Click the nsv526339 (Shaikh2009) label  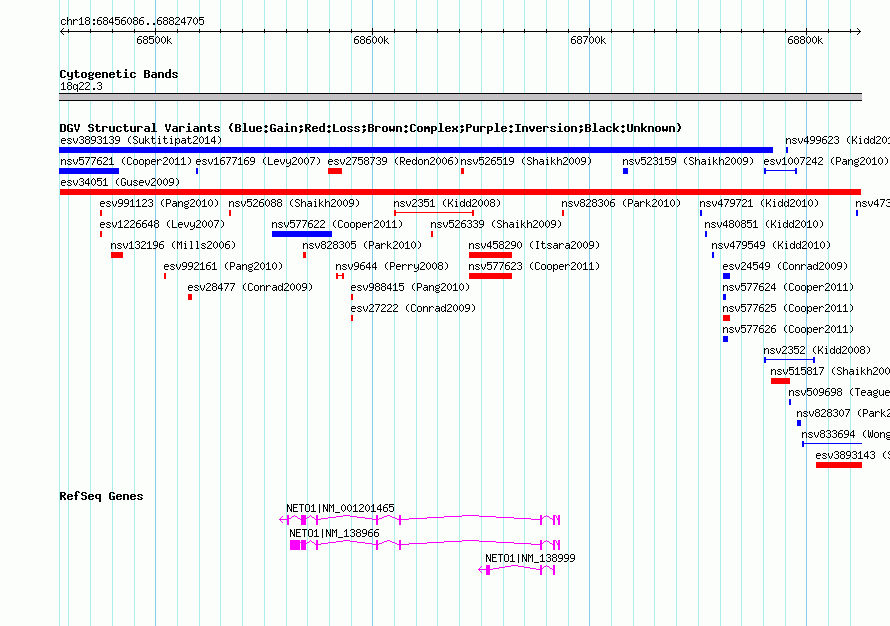tap(496, 224)
